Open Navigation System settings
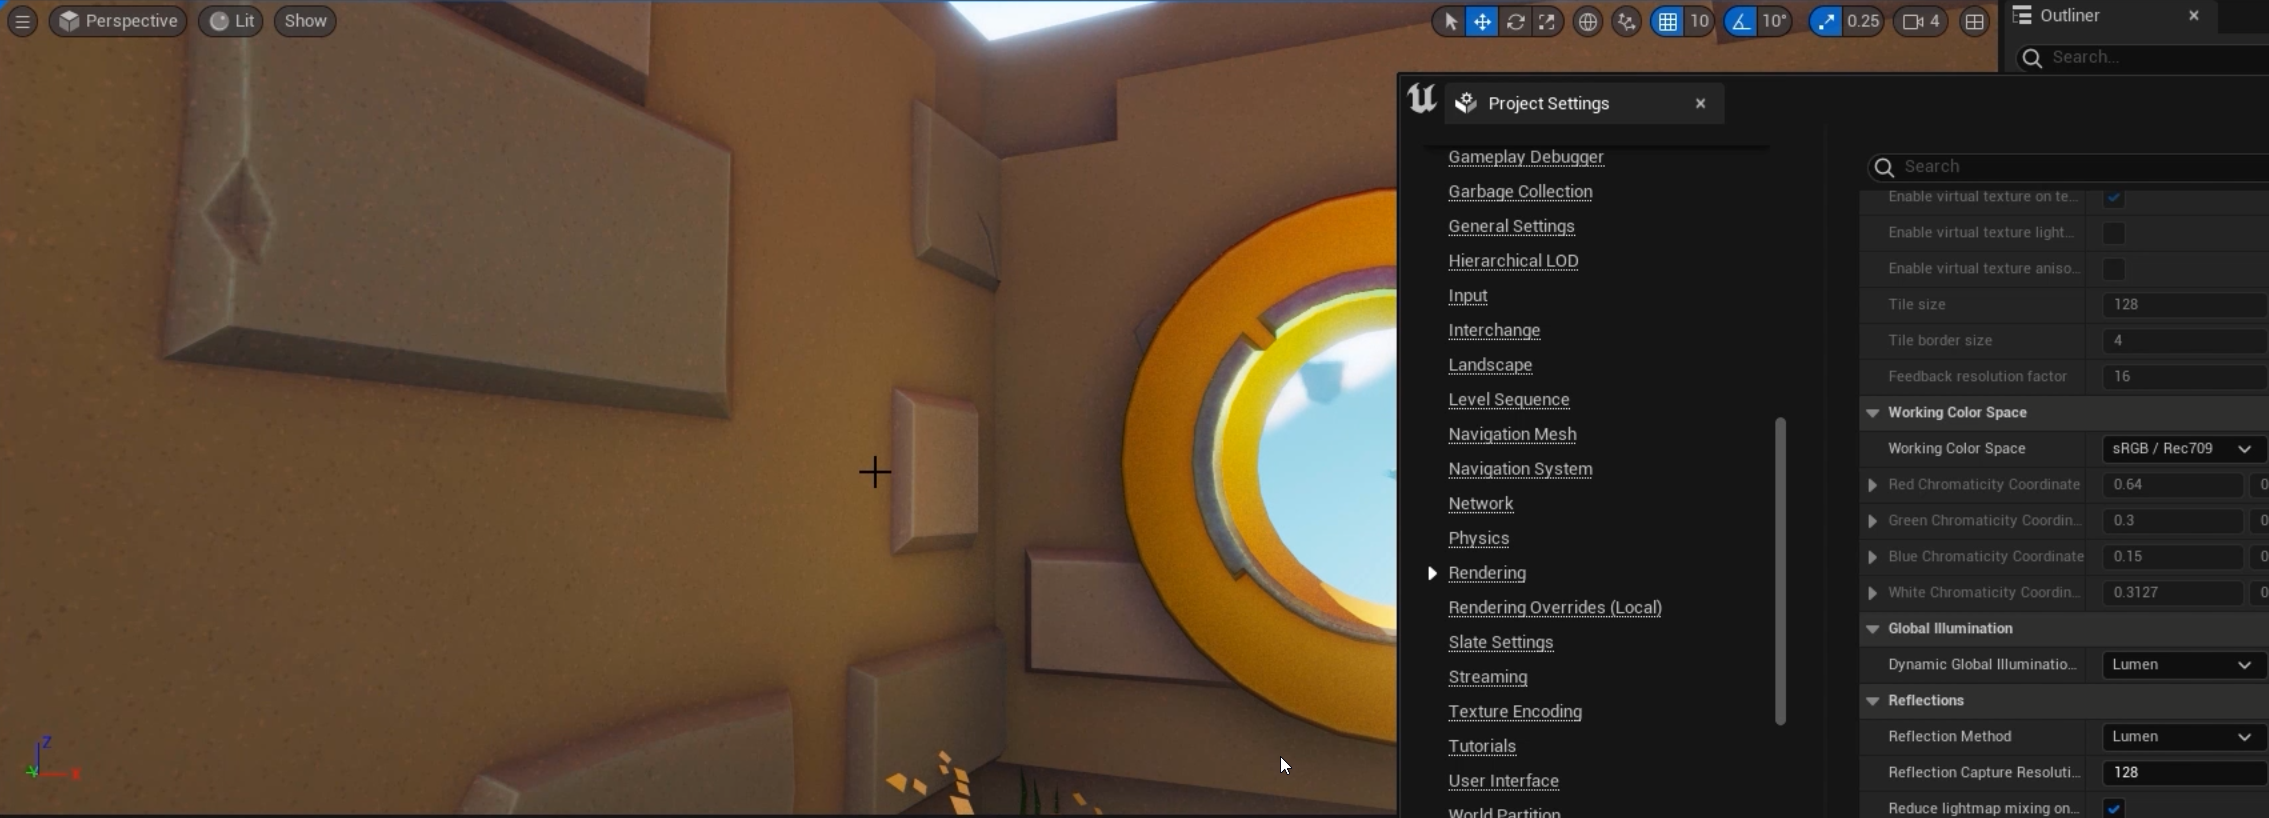 coord(1520,469)
